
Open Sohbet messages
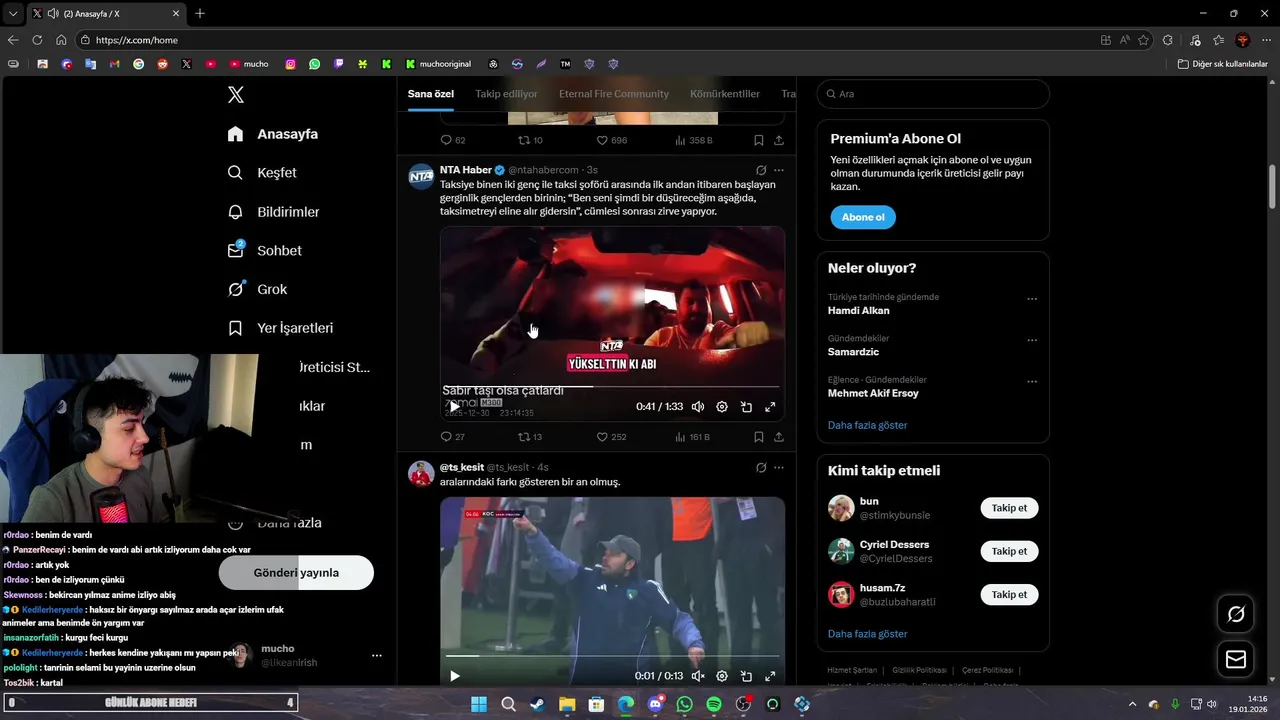[x=264, y=251]
